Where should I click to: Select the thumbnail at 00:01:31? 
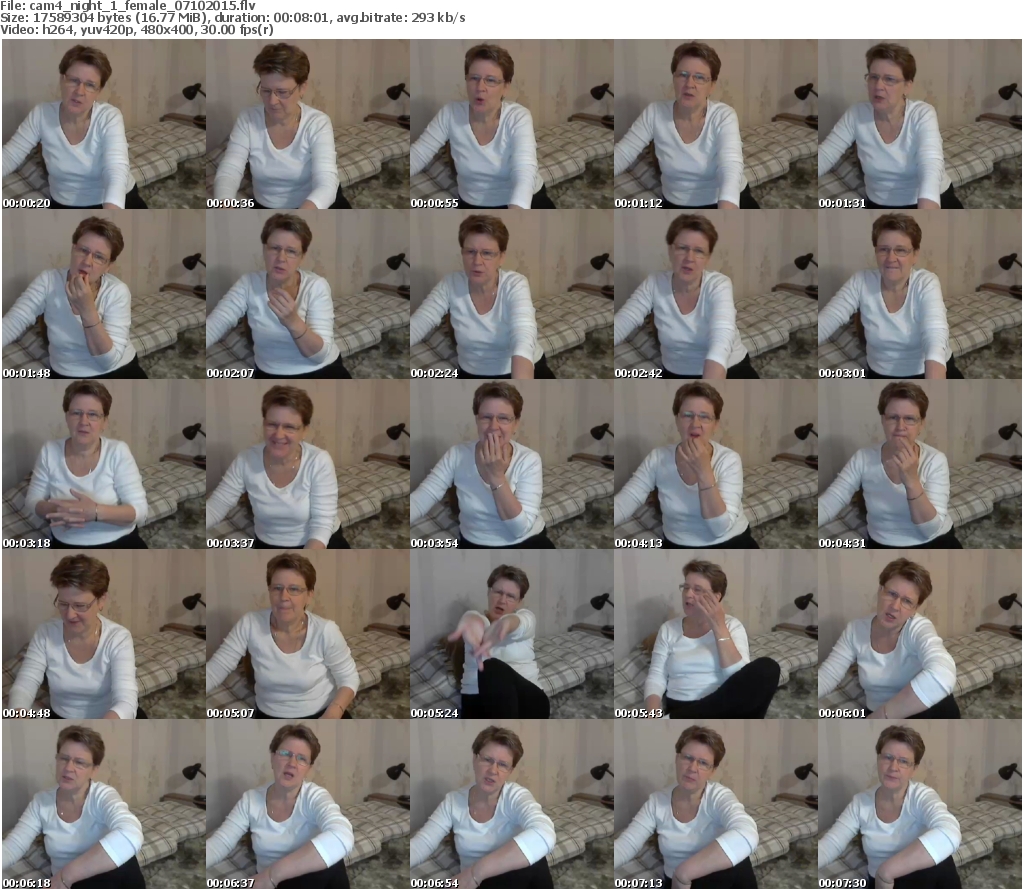[x=920, y=124]
